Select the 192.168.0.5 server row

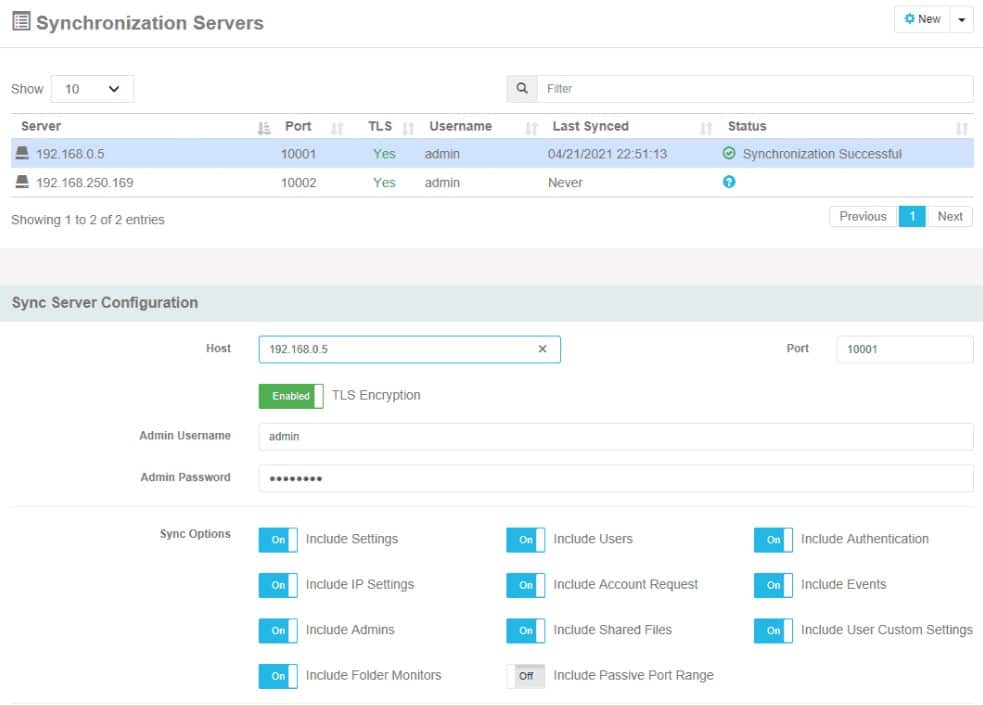coord(492,154)
